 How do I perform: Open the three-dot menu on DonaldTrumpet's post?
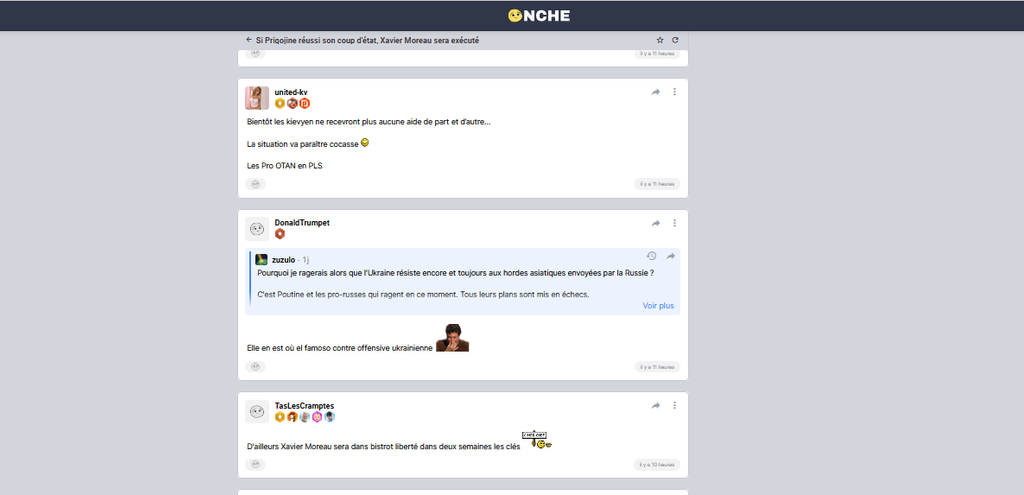pos(675,223)
